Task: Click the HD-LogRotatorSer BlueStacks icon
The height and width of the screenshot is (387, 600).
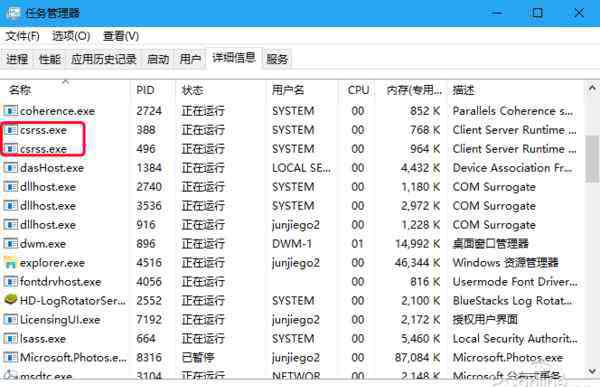Action: tap(10, 300)
